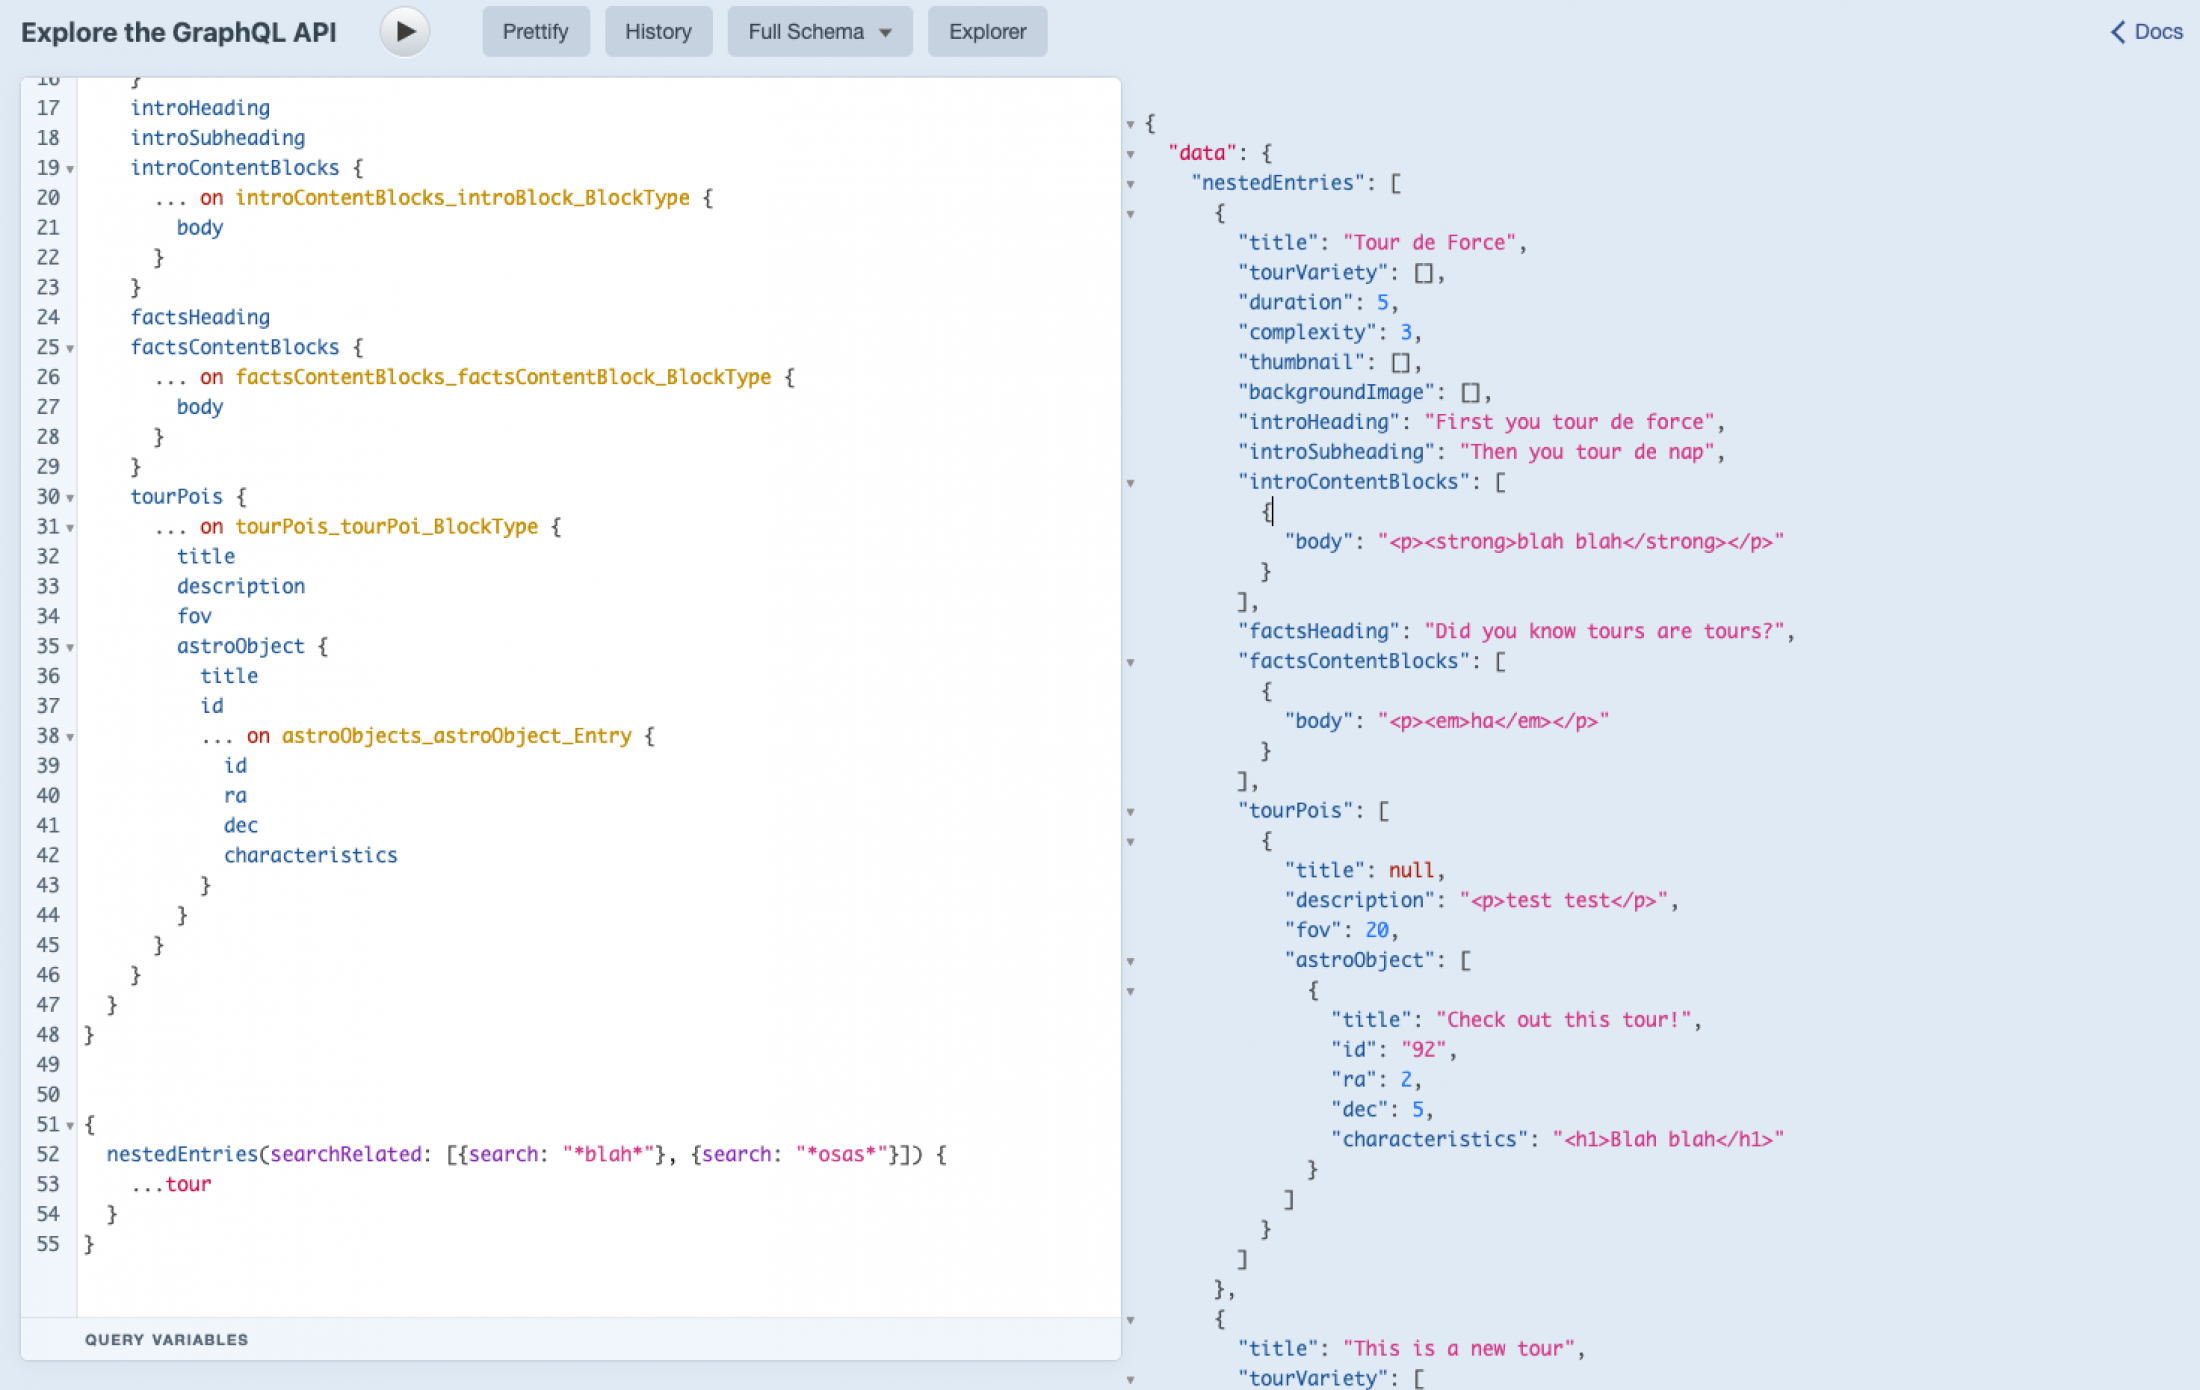Collapse the data object in the results panel
This screenshot has height=1390, width=2200.
pyautogui.click(x=1130, y=153)
